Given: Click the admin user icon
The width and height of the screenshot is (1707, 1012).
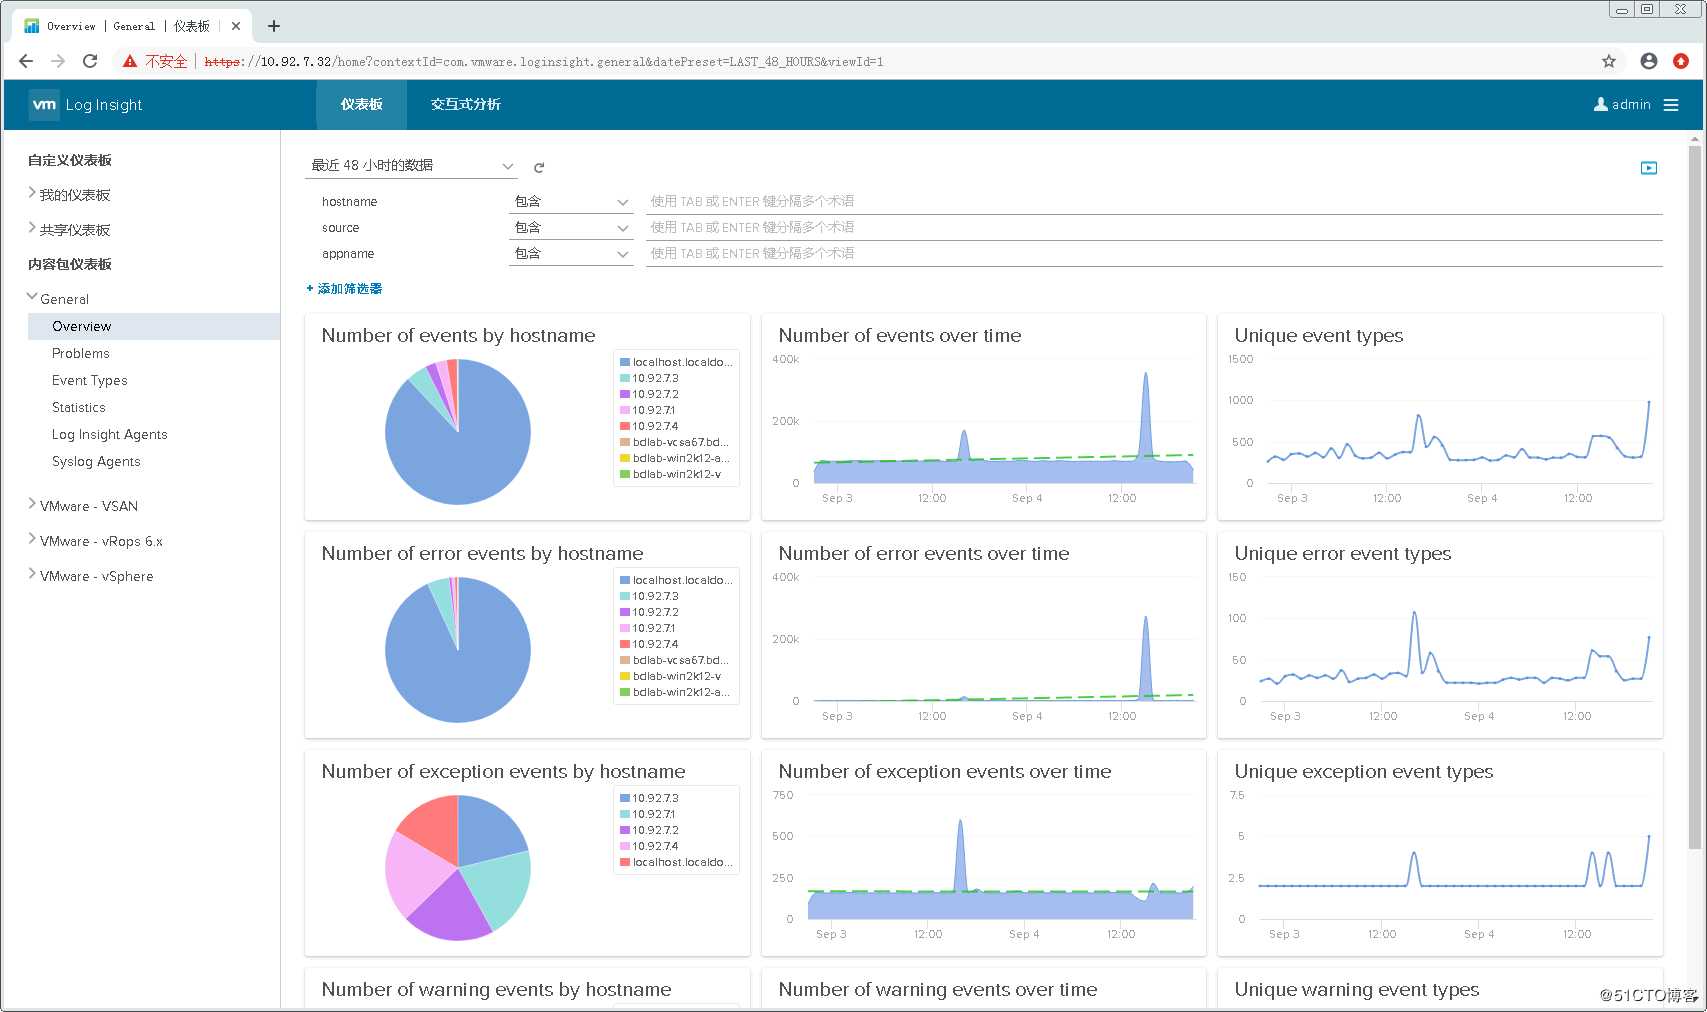Looking at the screenshot, I should [x=1600, y=104].
